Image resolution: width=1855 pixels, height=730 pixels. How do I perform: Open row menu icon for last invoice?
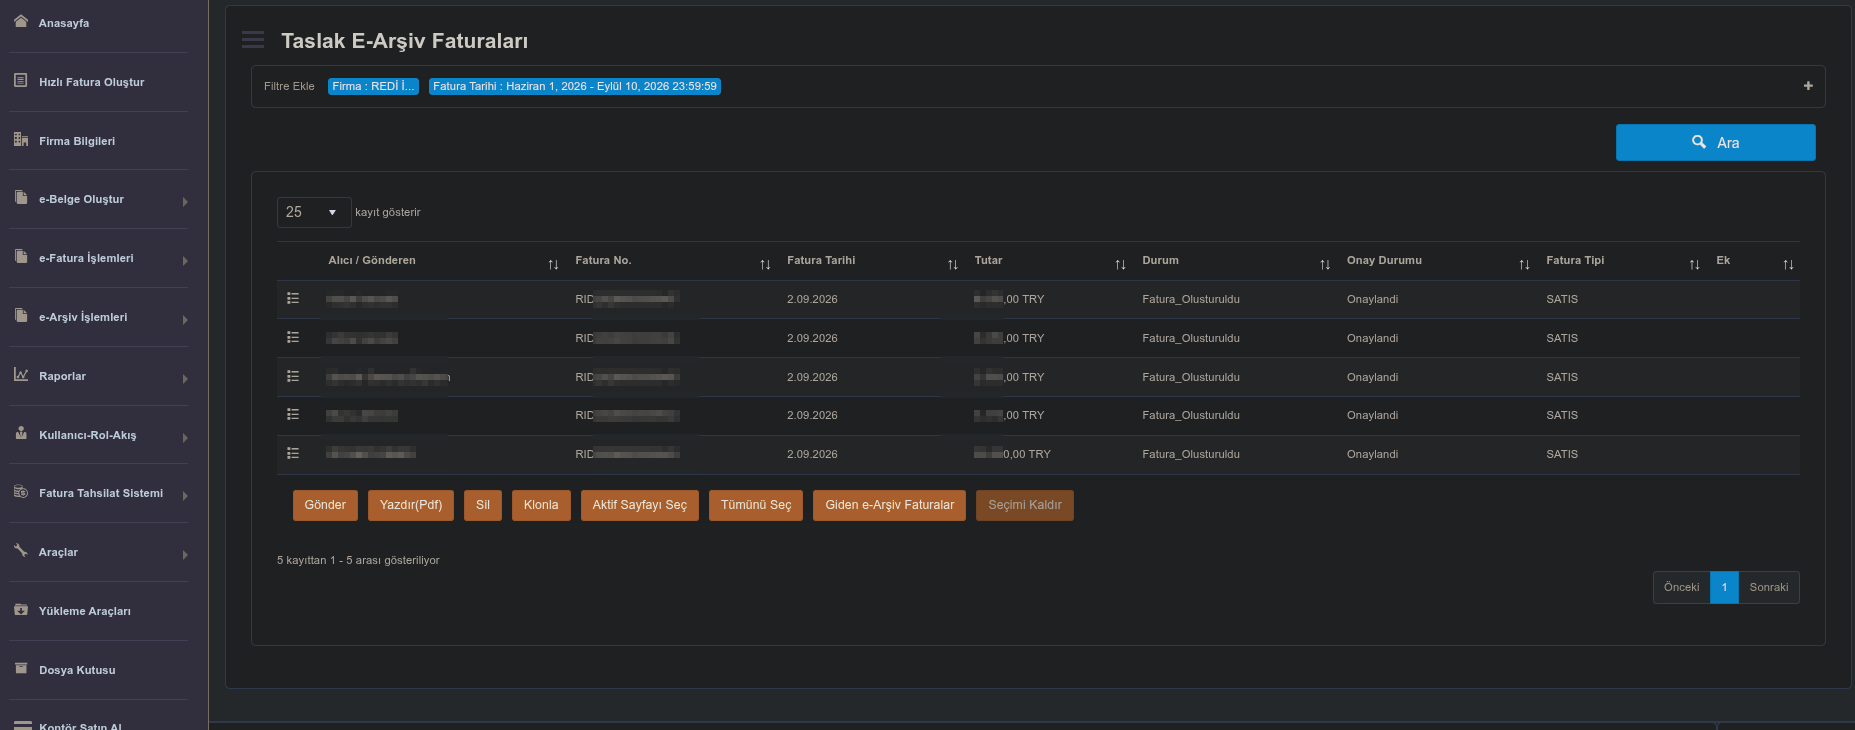click(x=293, y=453)
